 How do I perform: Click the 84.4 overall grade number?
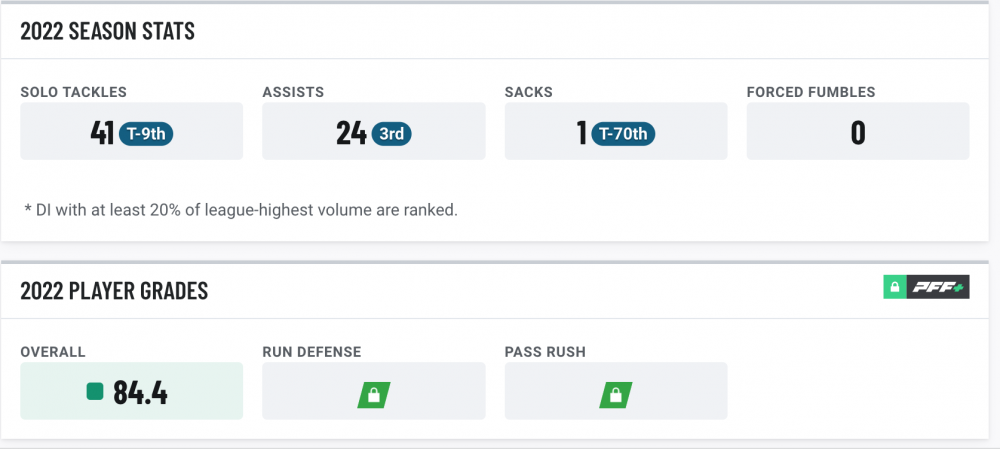click(x=140, y=392)
